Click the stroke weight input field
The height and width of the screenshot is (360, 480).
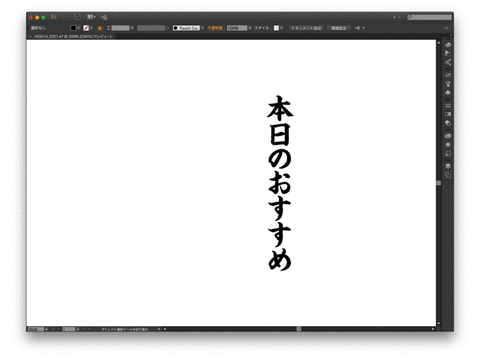coord(120,28)
